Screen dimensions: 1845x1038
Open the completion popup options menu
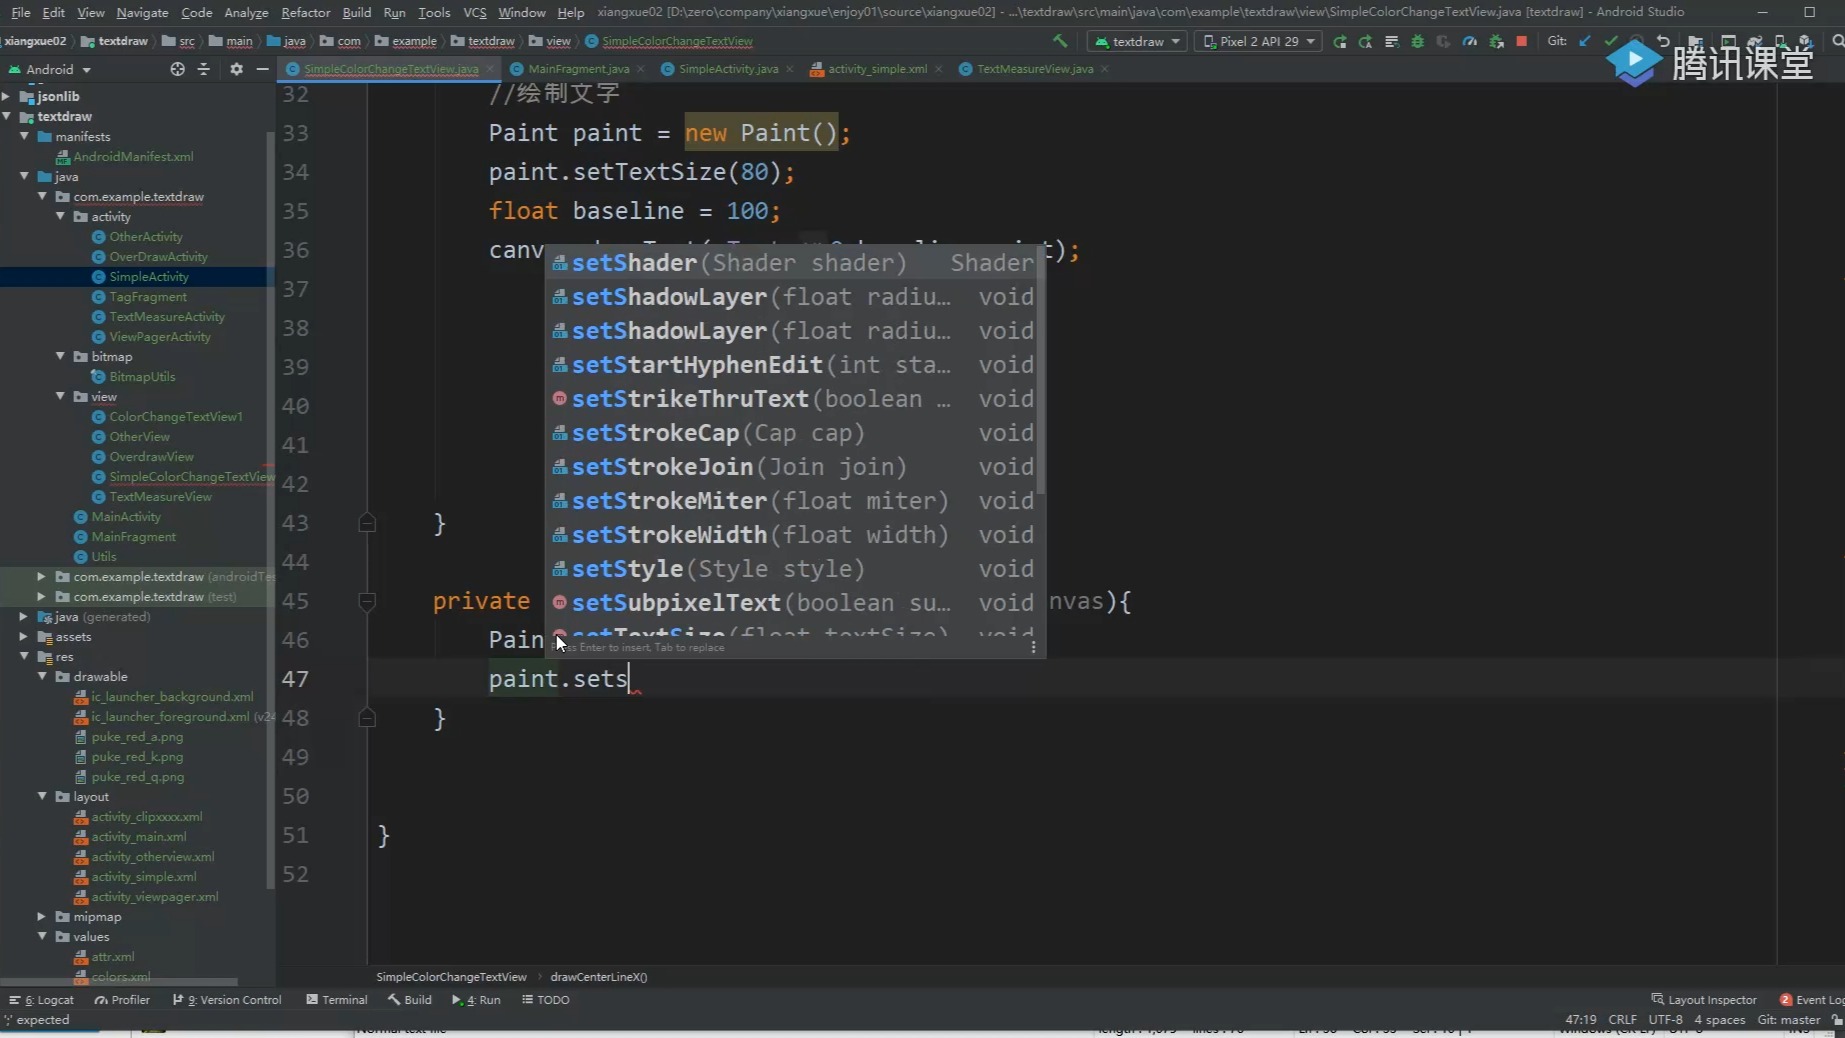(1033, 647)
